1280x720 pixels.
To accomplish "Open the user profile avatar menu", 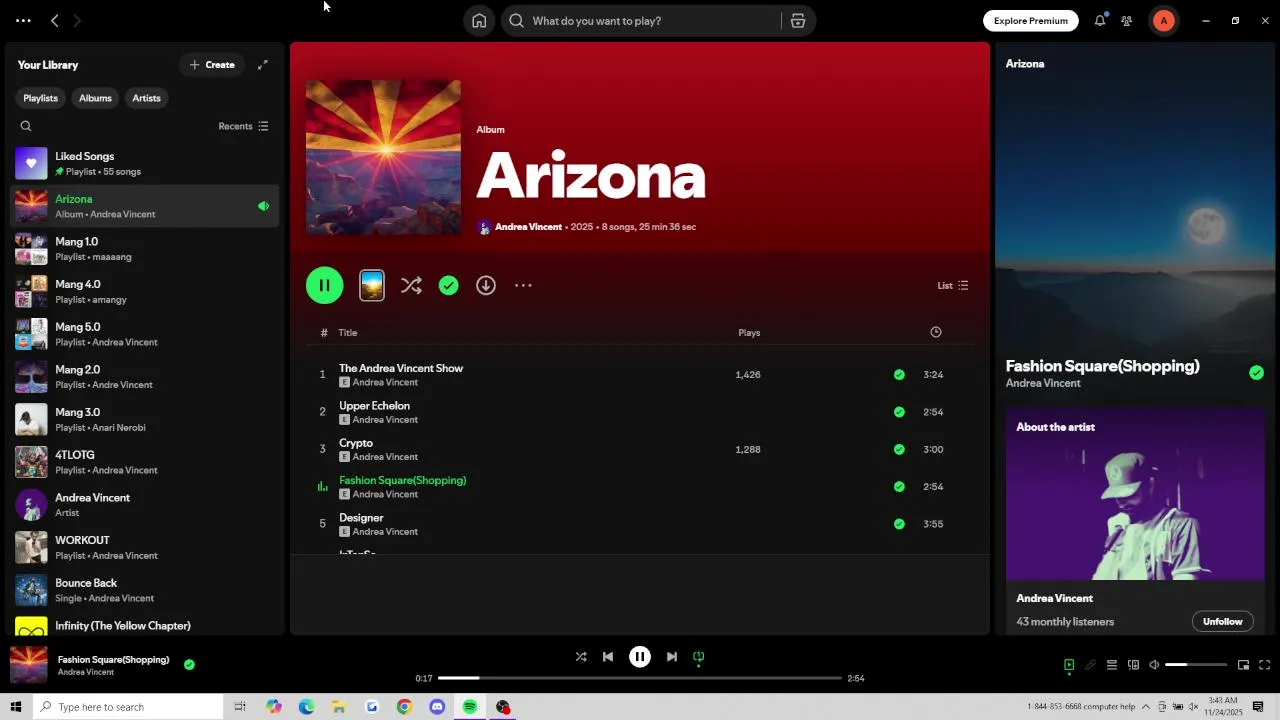I will tap(1164, 21).
